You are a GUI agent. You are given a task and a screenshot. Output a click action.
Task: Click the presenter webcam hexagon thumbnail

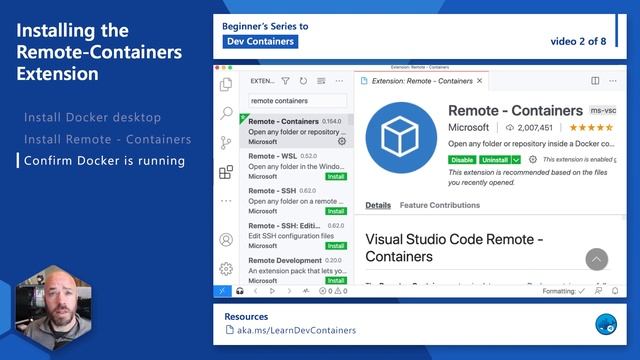click(x=53, y=308)
